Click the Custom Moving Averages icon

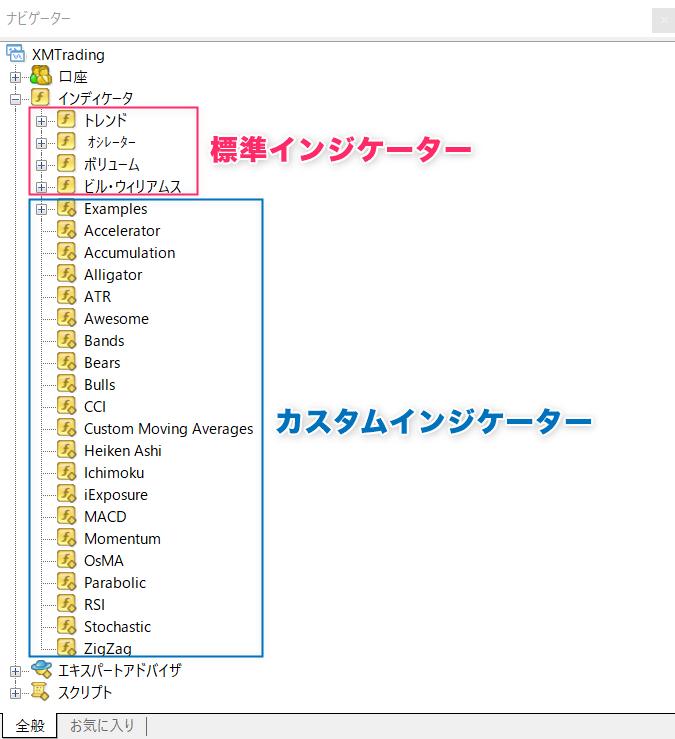[66, 428]
